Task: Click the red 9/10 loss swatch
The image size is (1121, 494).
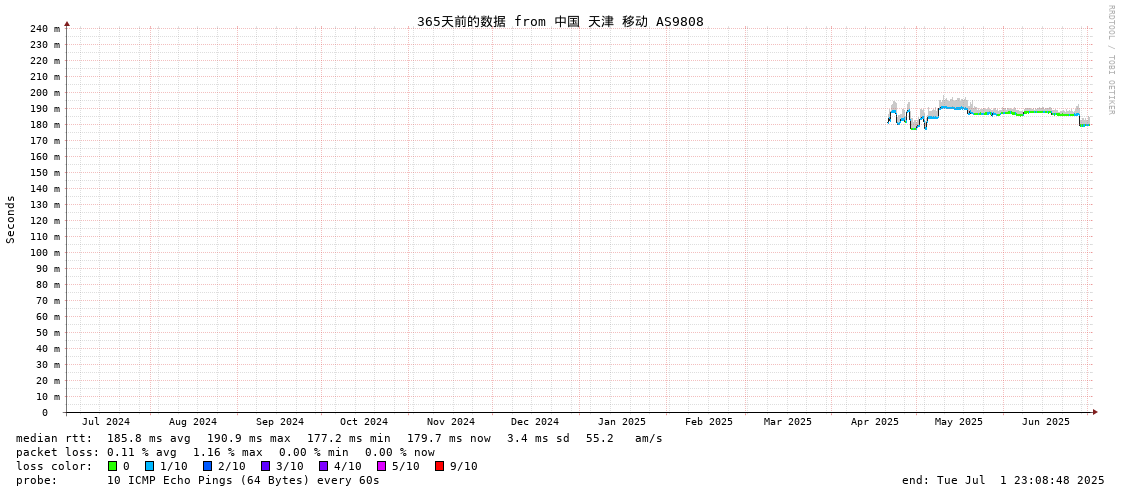Action: (439, 466)
